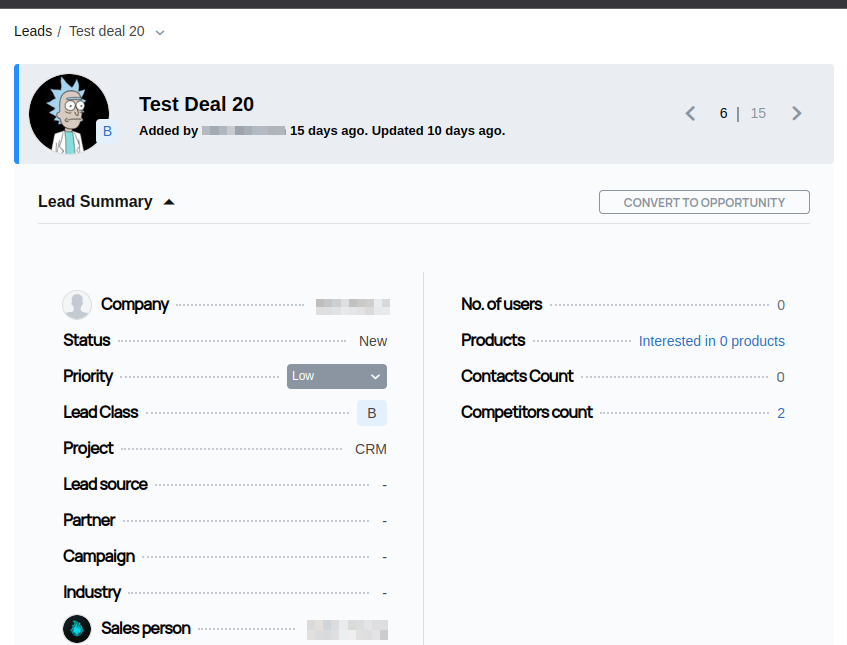The height and width of the screenshot is (645, 847).
Task: Click the total leads count 15
Action: pyautogui.click(x=758, y=113)
